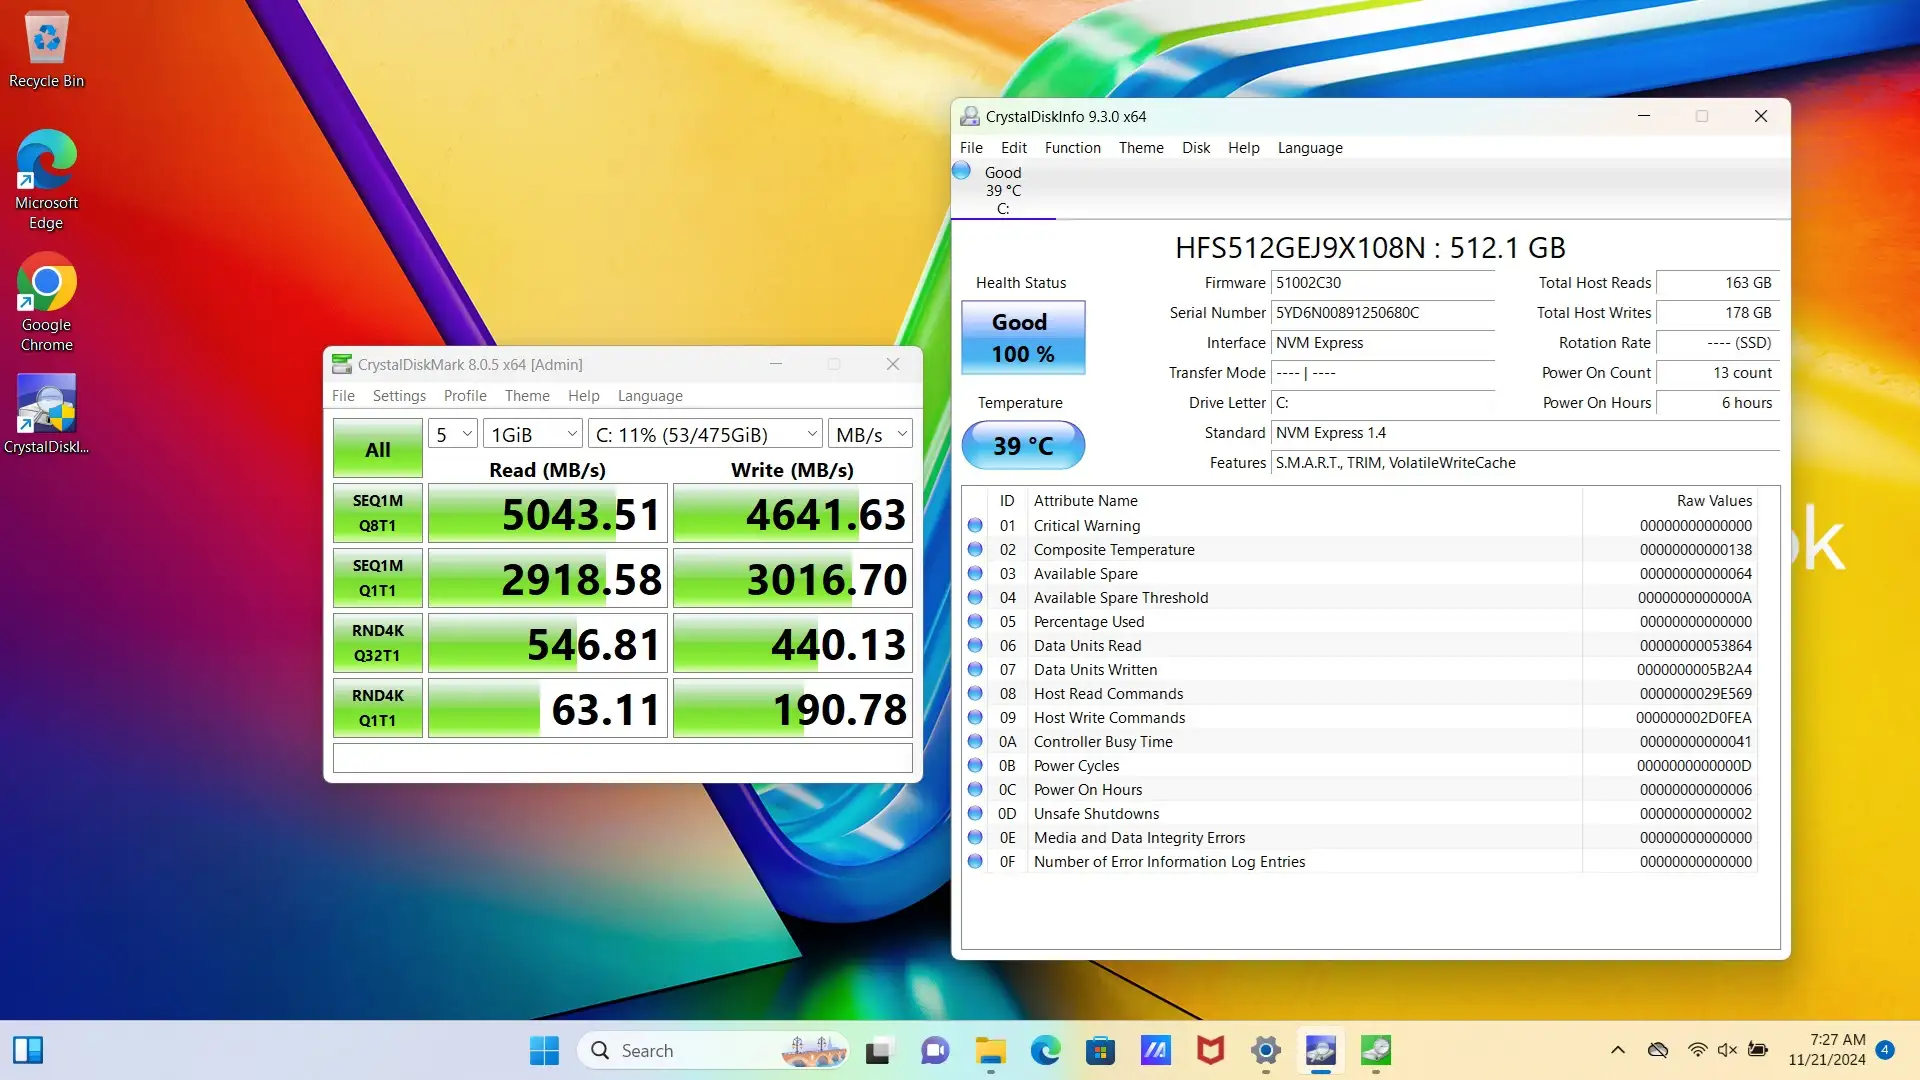1920x1080 pixels.
Task: Open the Theme menu in CrystalDiskInfo
Action: click(x=1141, y=147)
